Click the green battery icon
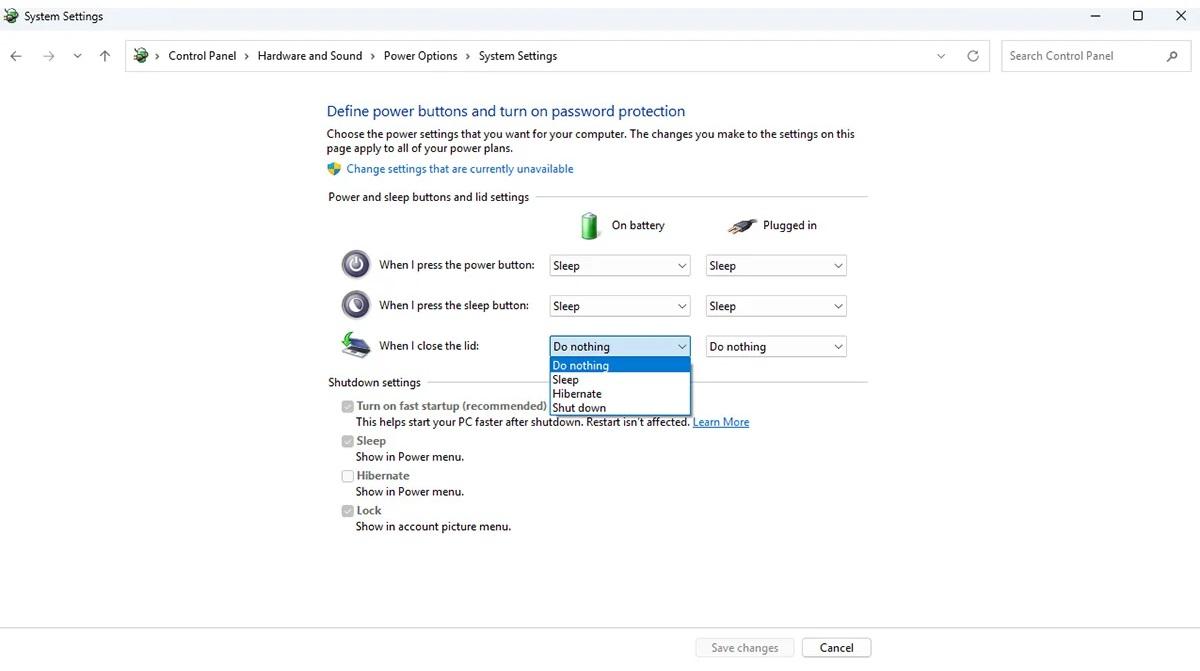Screen dimensions: 1200x671 pyautogui.click(x=590, y=225)
